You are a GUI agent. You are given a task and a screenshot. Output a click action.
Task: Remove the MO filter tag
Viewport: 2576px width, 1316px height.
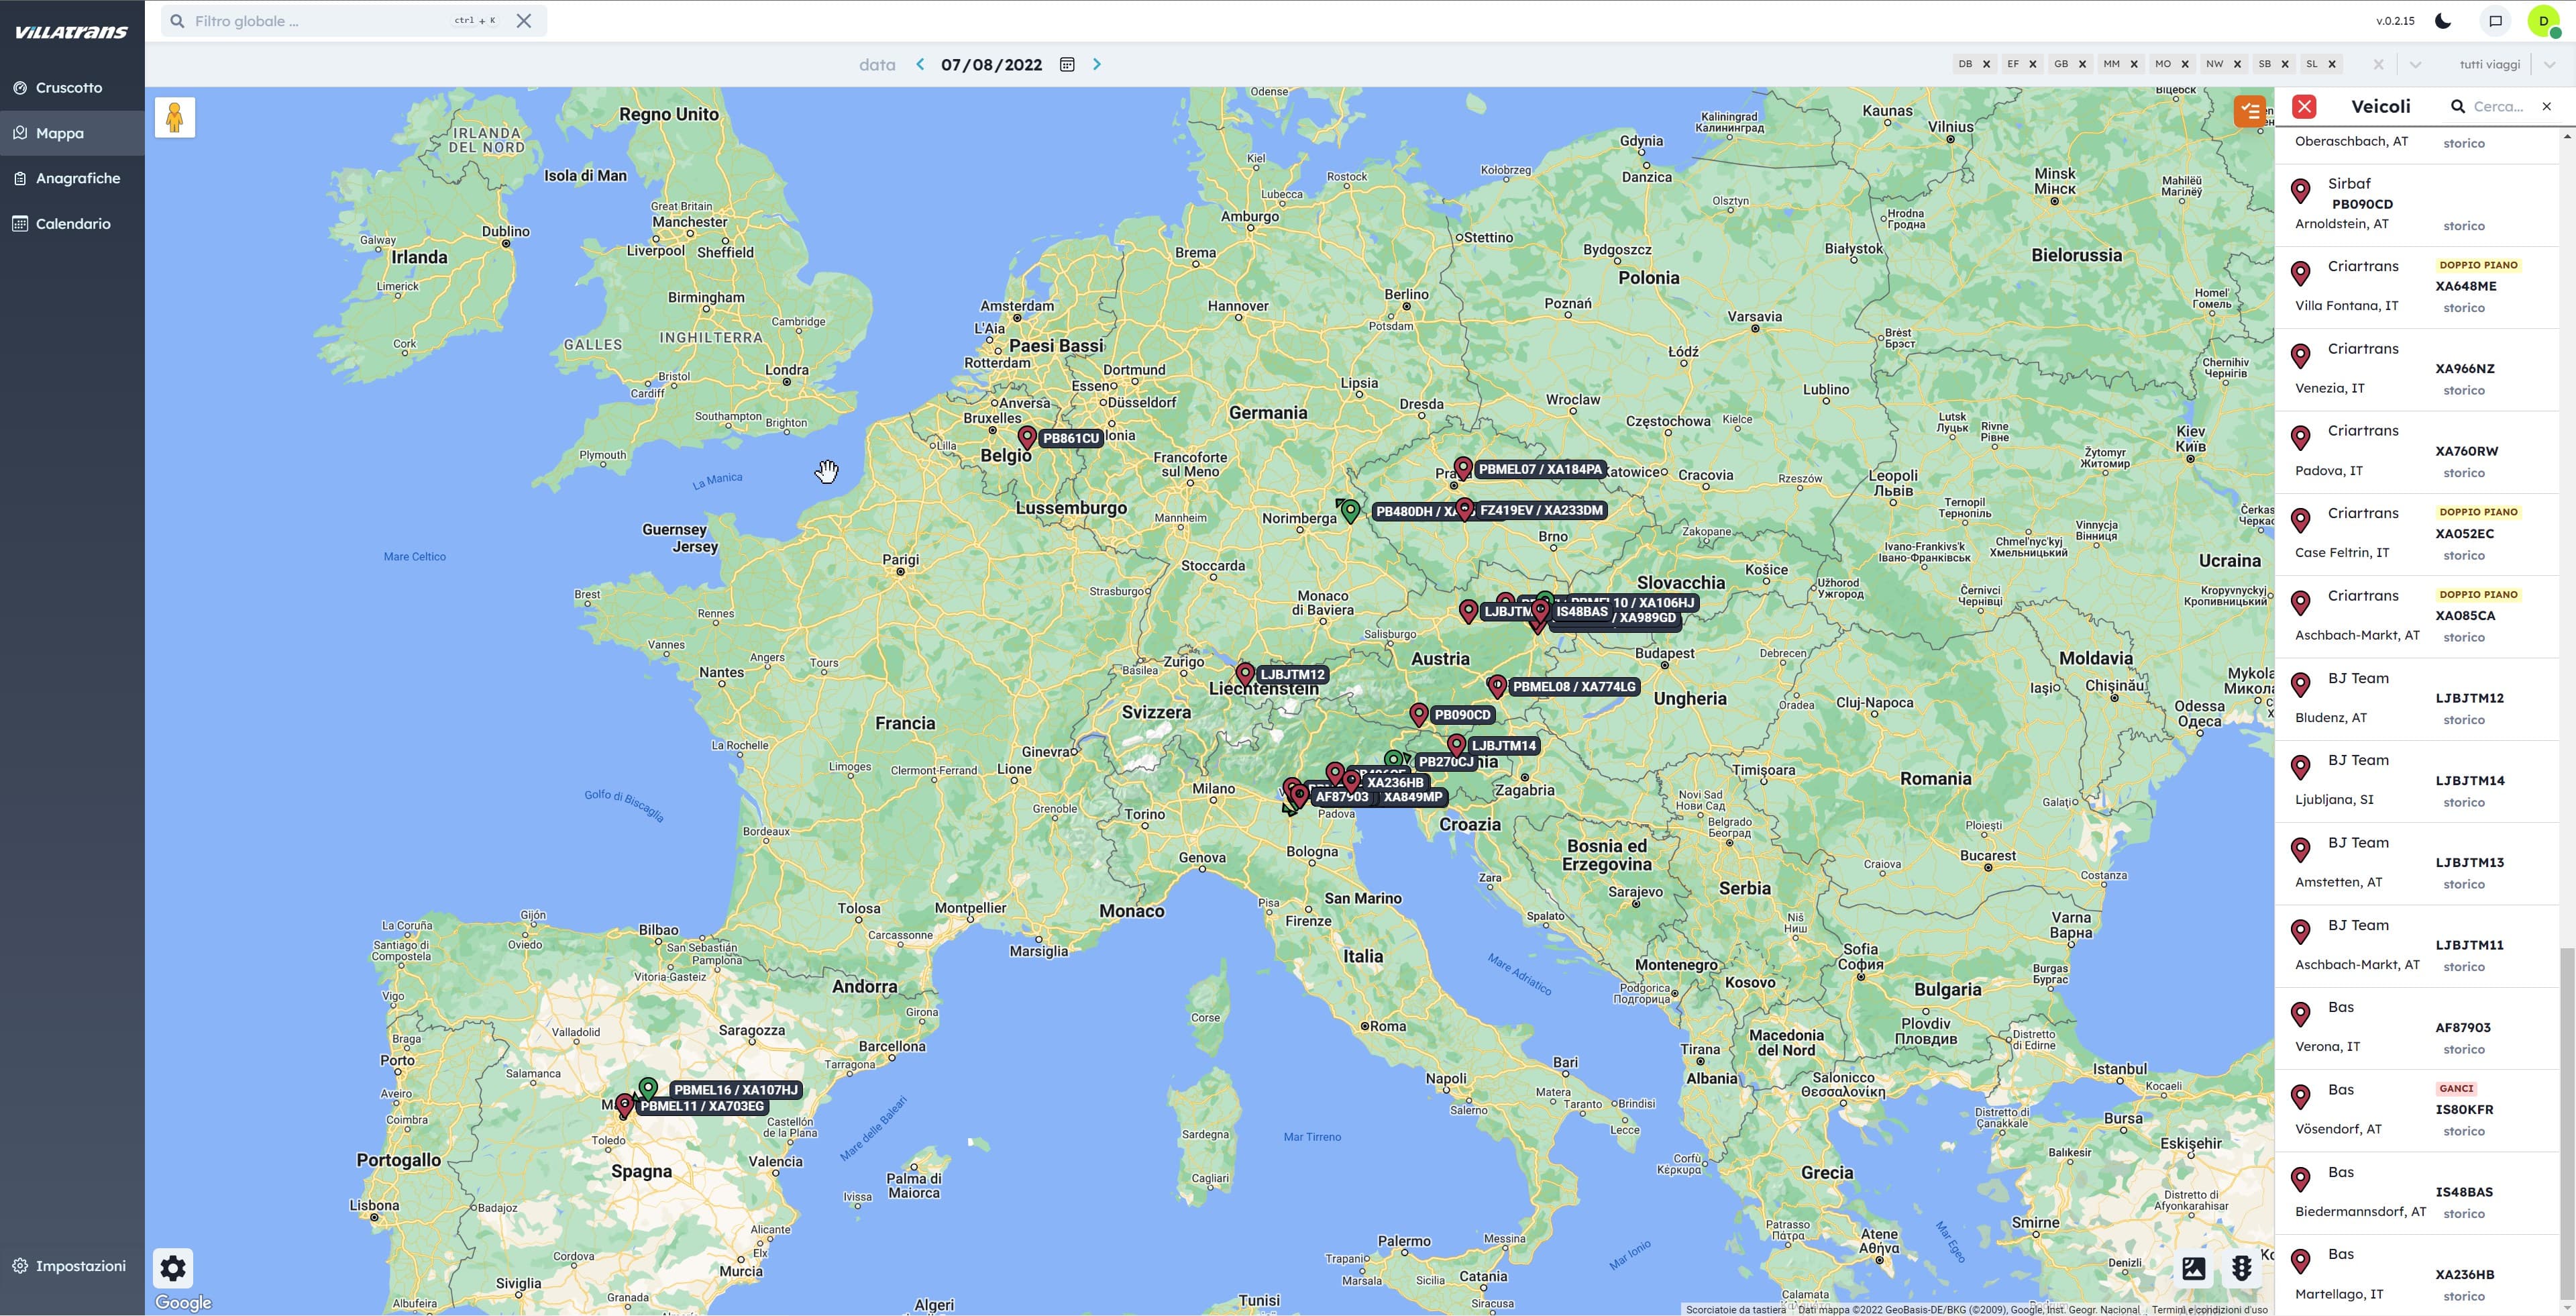[2185, 64]
